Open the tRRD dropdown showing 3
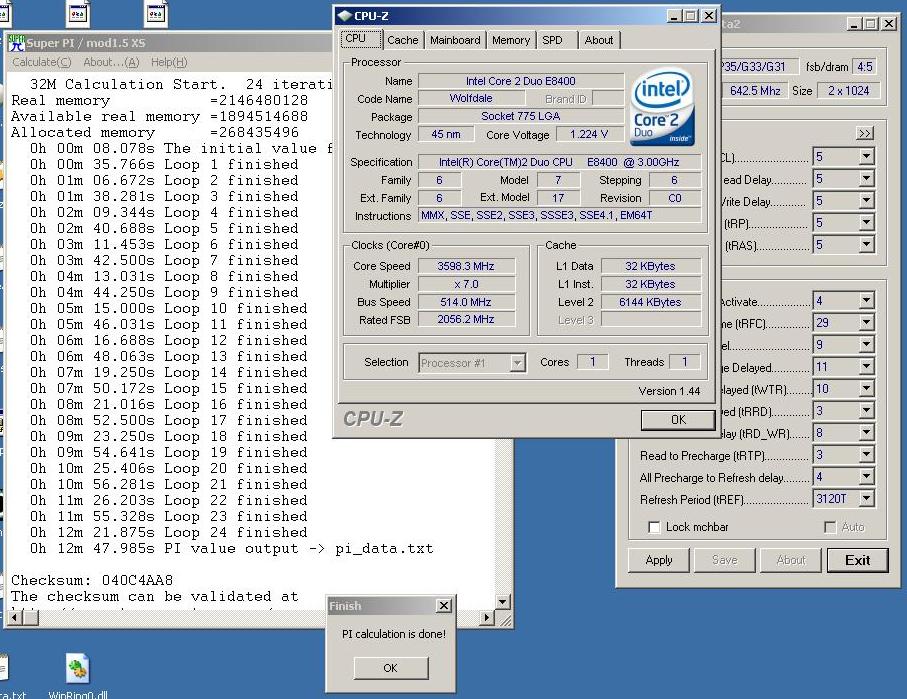The image size is (907, 699). tap(866, 411)
